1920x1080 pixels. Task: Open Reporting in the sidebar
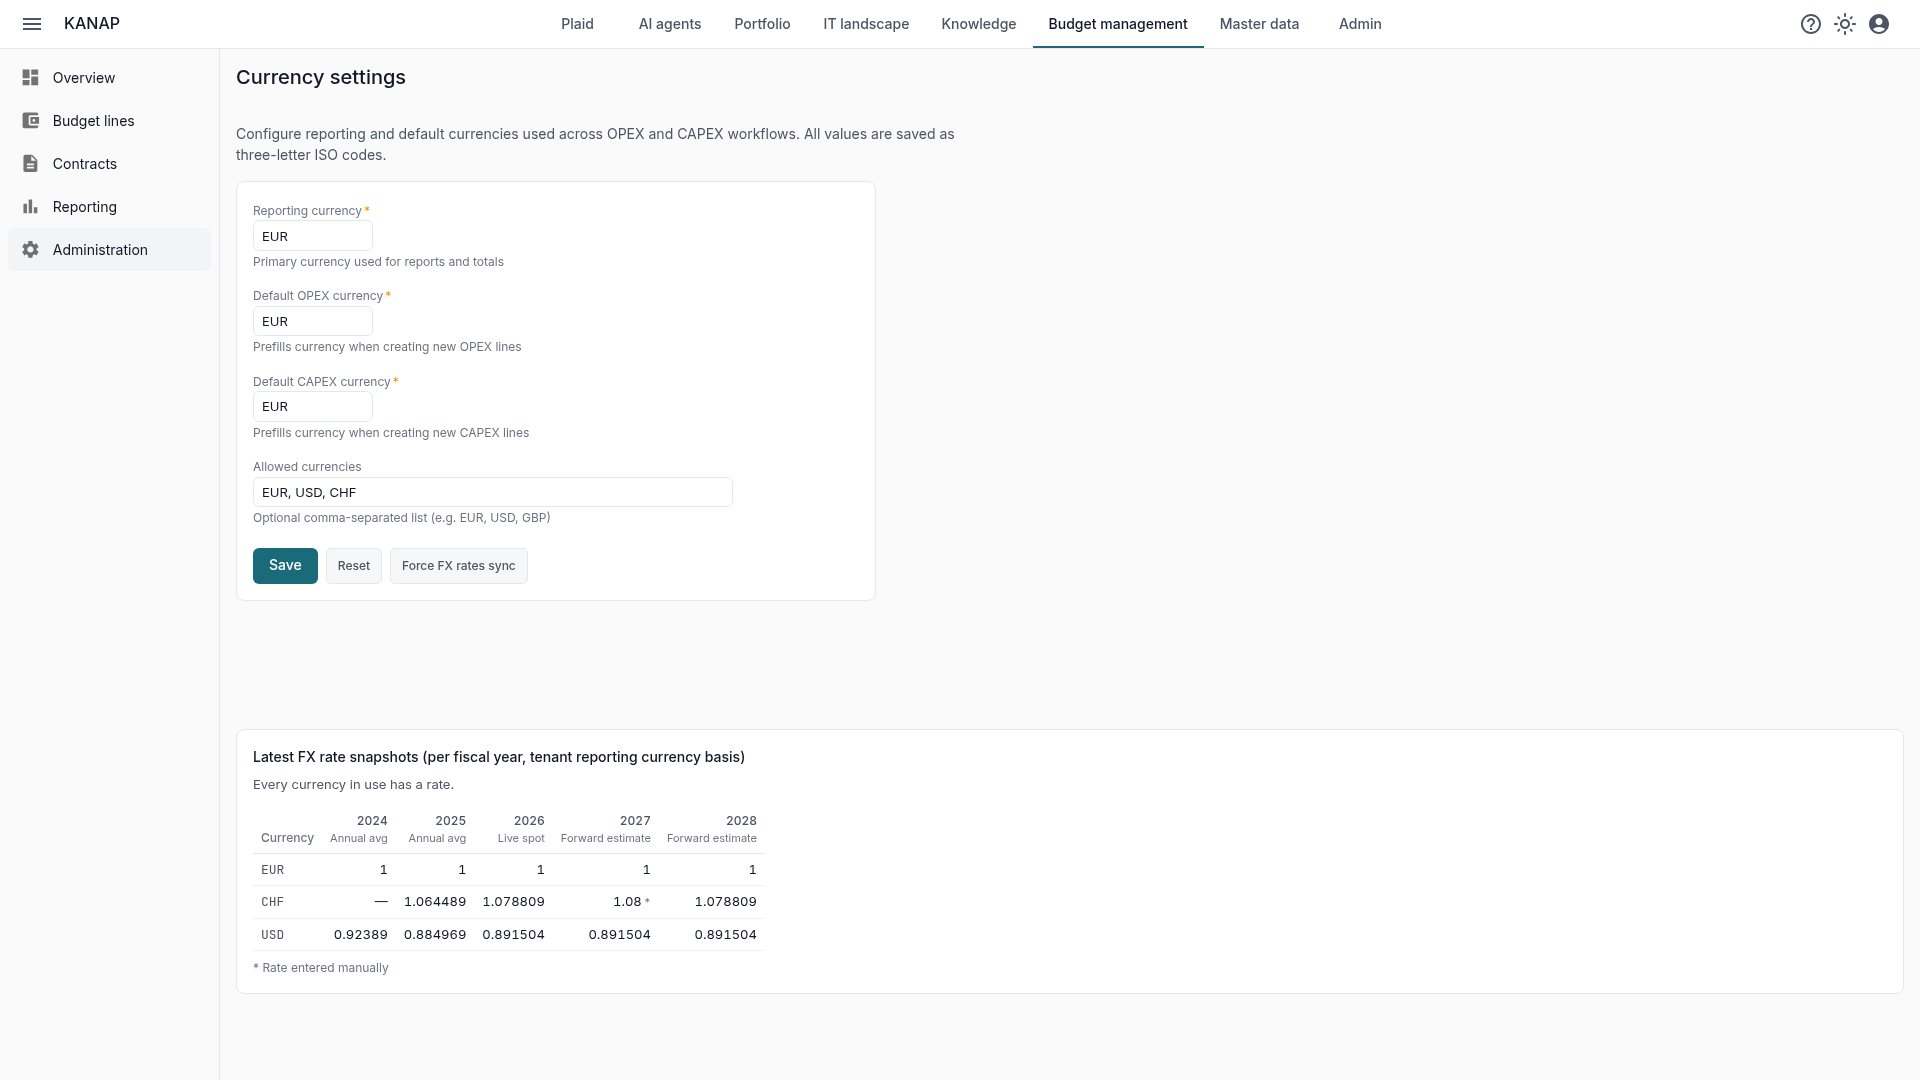pyautogui.click(x=110, y=207)
